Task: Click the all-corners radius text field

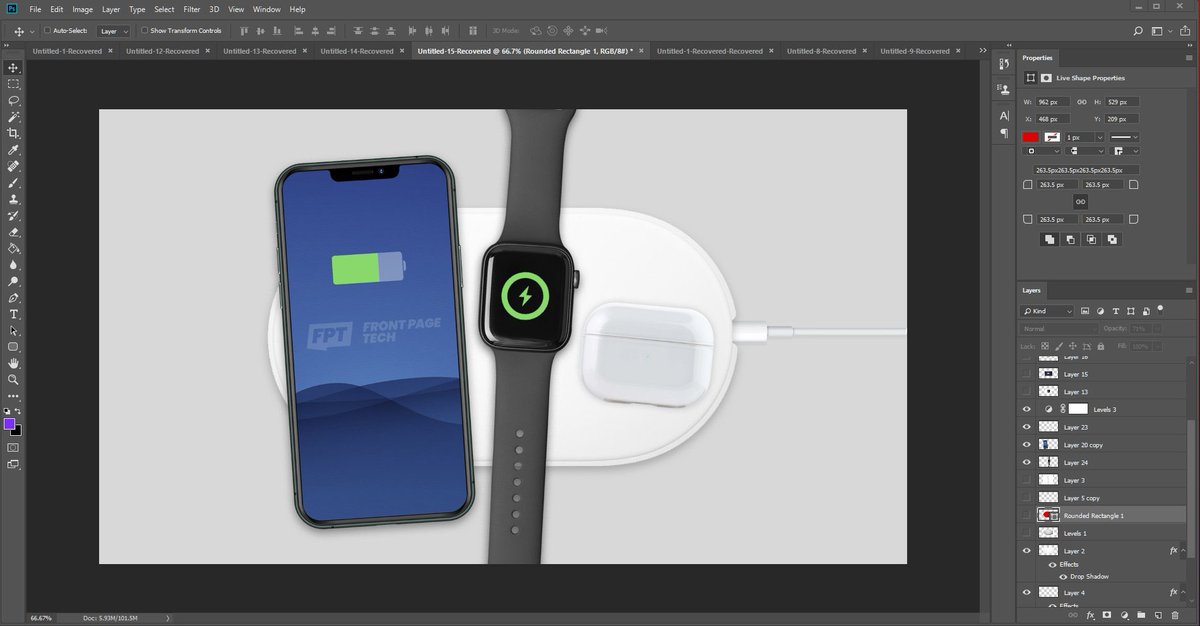Action: (x=1087, y=170)
